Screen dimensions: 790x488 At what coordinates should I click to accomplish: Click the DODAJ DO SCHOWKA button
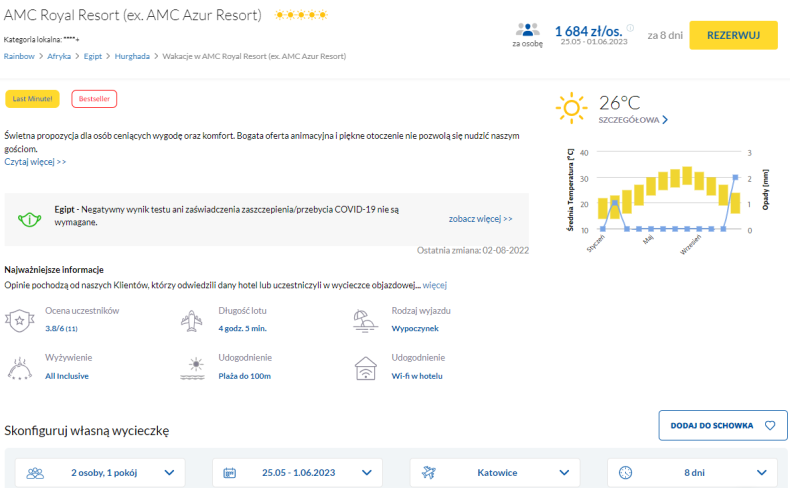click(x=722, y=426)
